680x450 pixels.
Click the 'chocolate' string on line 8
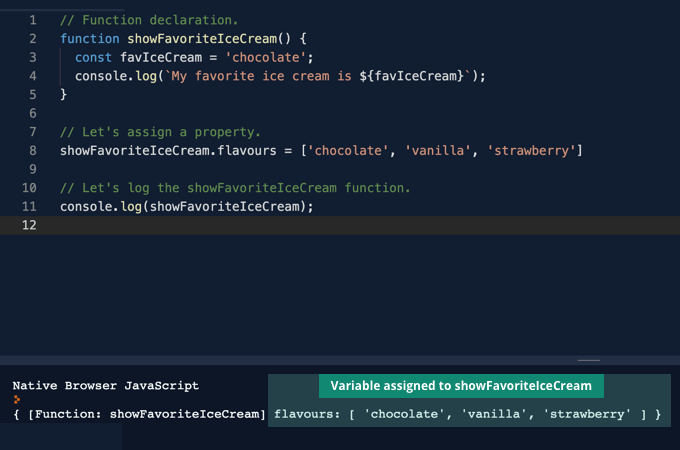[348, 151]
